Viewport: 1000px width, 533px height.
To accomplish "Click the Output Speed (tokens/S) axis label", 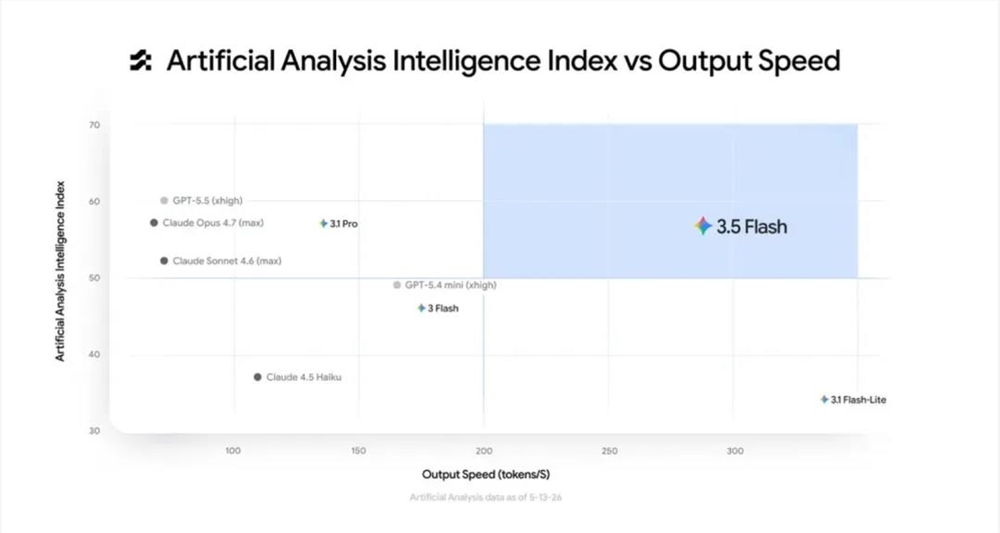I will (x=486, y=474).
